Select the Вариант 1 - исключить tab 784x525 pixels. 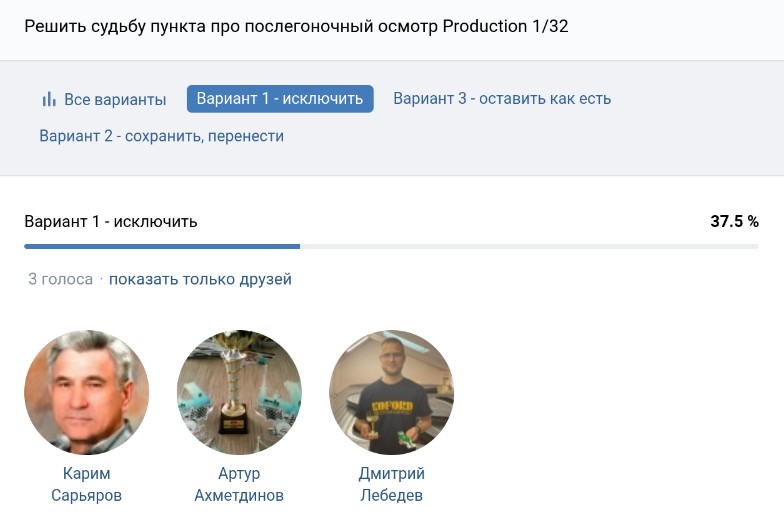pyautogui.click(x=280, y=99)
